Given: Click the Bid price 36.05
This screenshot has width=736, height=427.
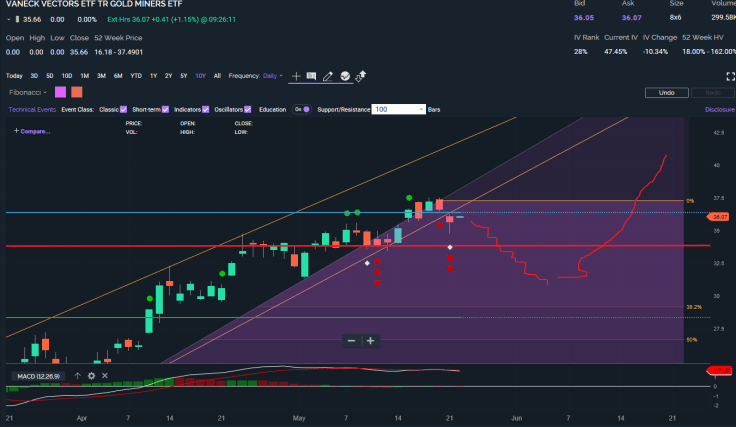Looking at the screenshot, I should point(584,18).
